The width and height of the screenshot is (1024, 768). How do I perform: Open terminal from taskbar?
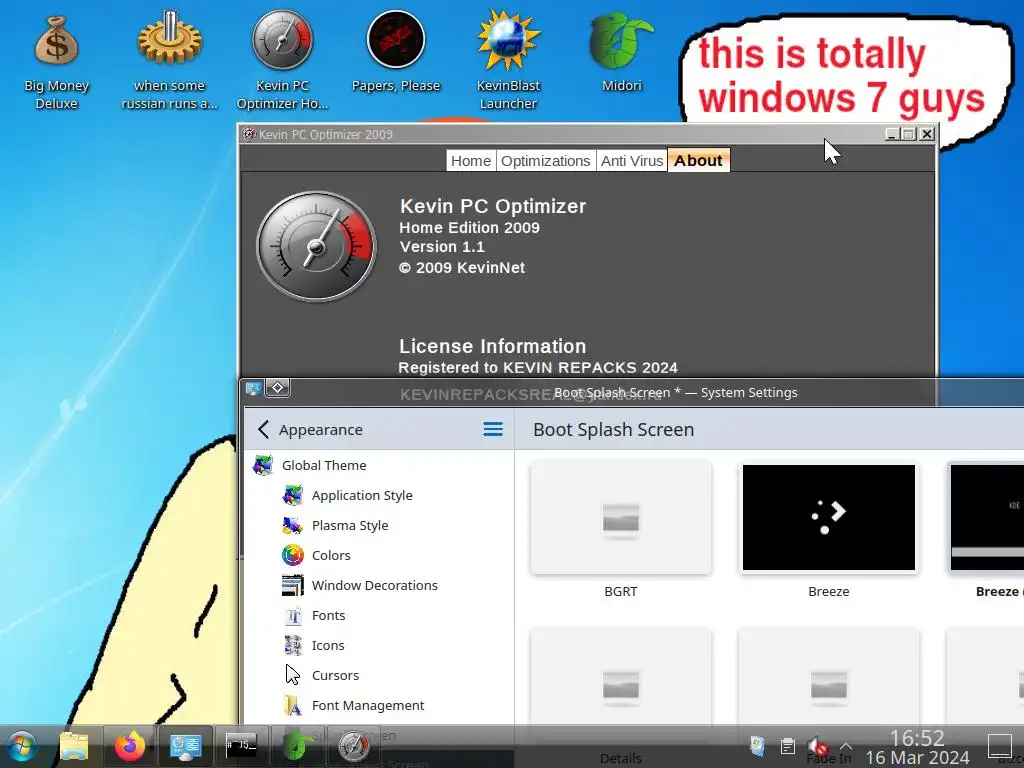coord(242,746)
